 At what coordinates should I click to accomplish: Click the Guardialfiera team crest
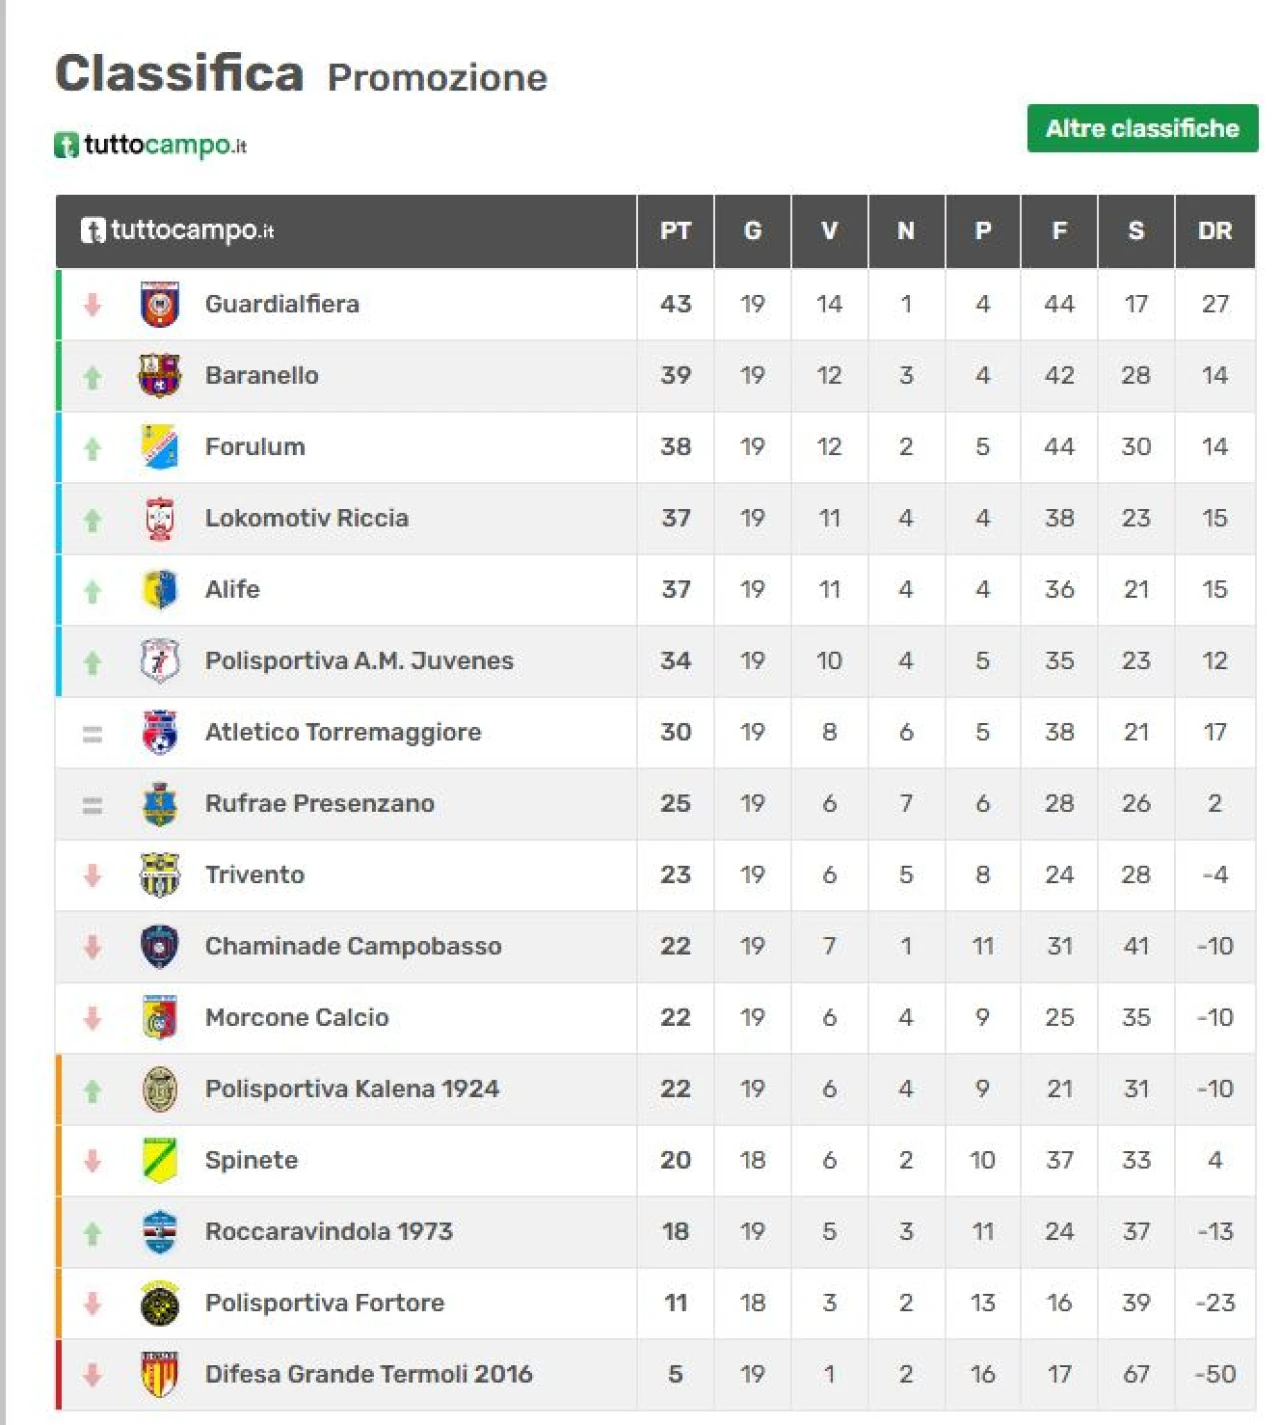(x=160, y=305)
